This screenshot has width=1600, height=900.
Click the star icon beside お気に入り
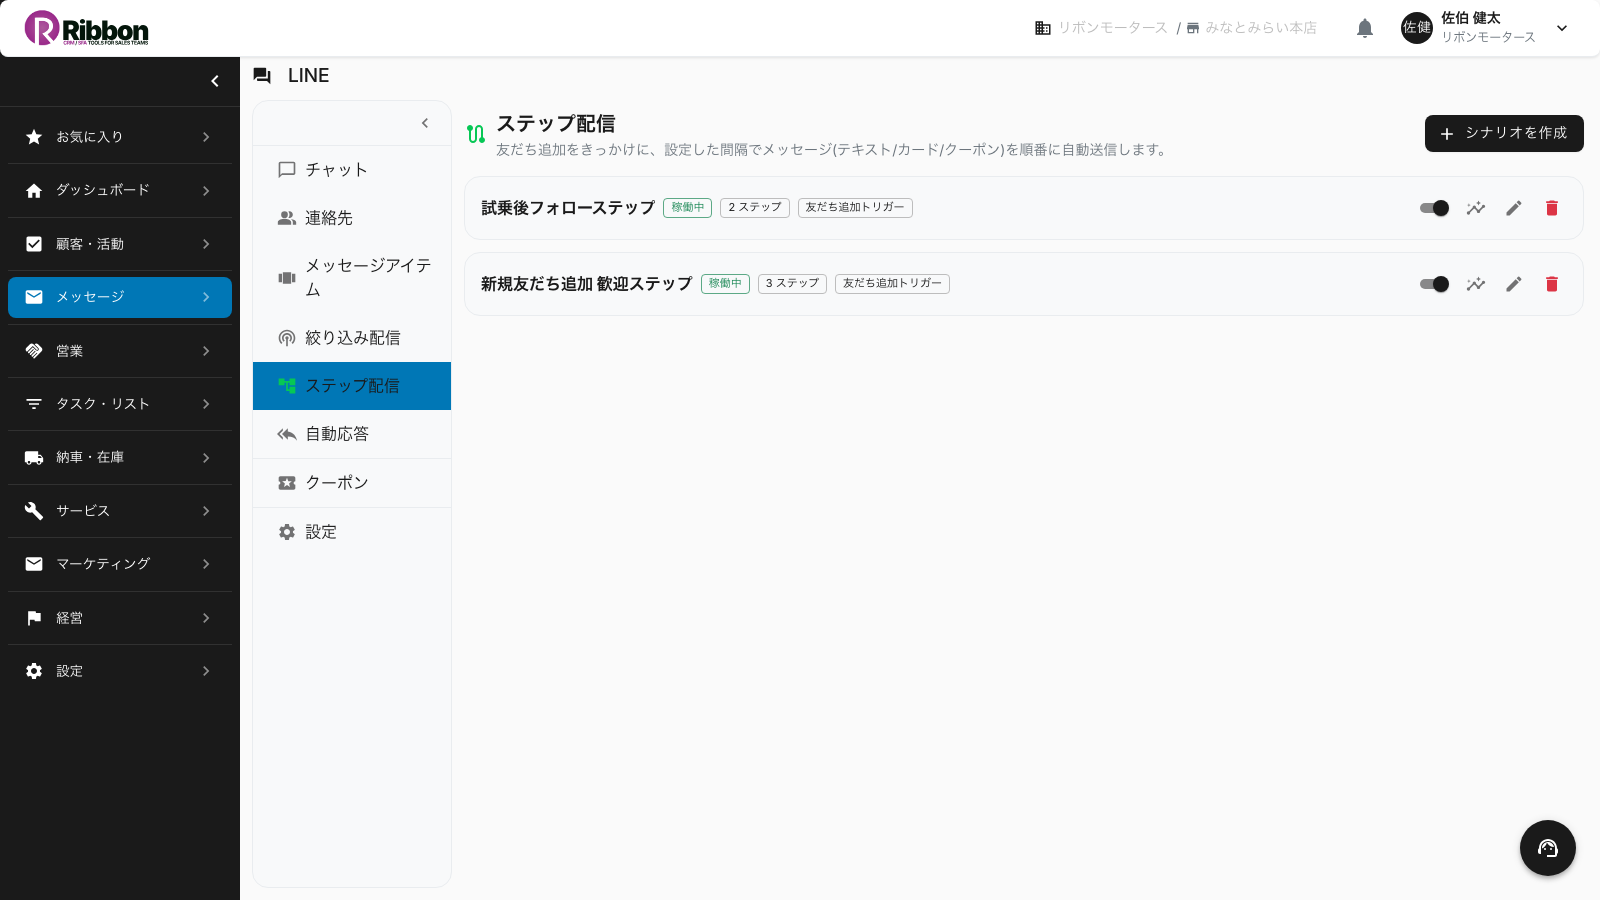(34, 137)
